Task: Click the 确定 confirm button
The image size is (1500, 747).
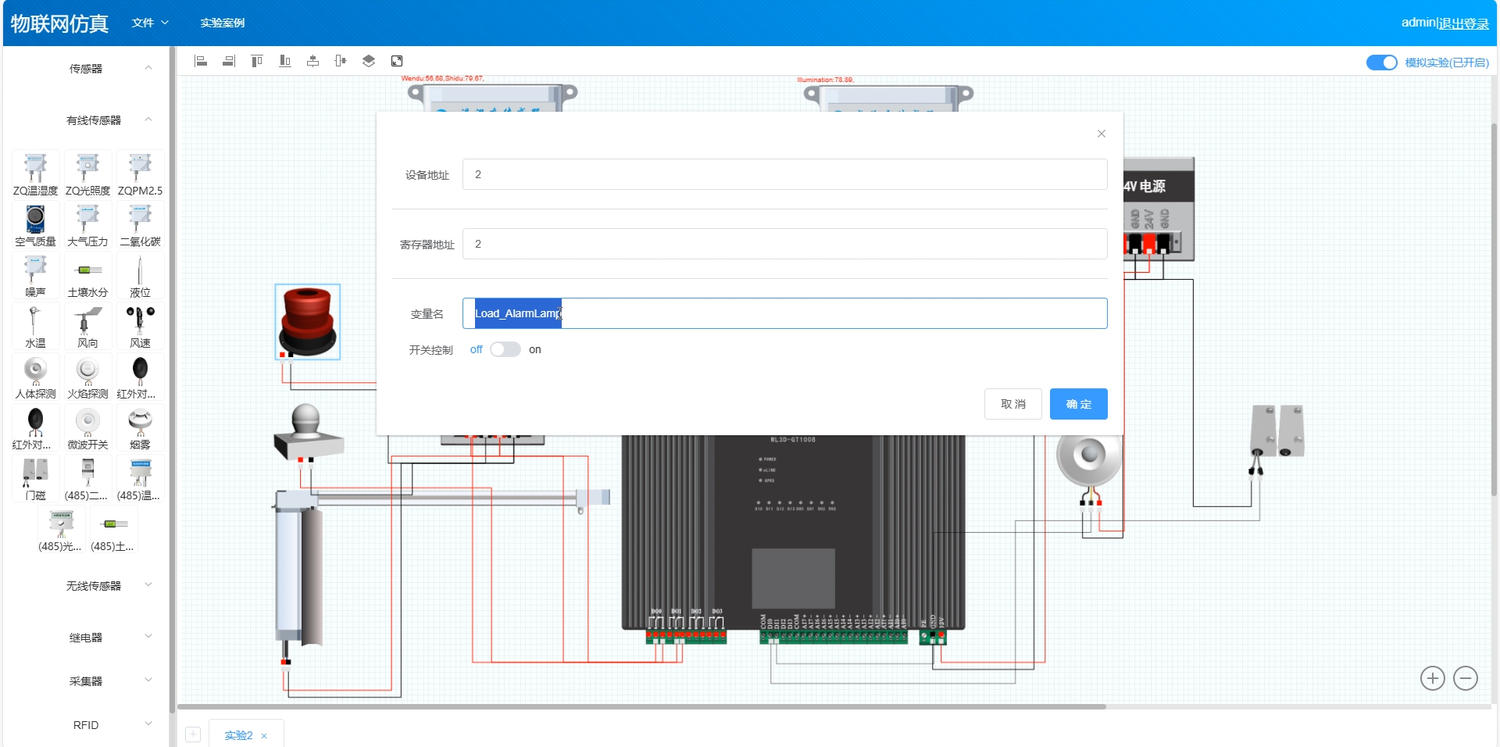Action: [1078, 404]
